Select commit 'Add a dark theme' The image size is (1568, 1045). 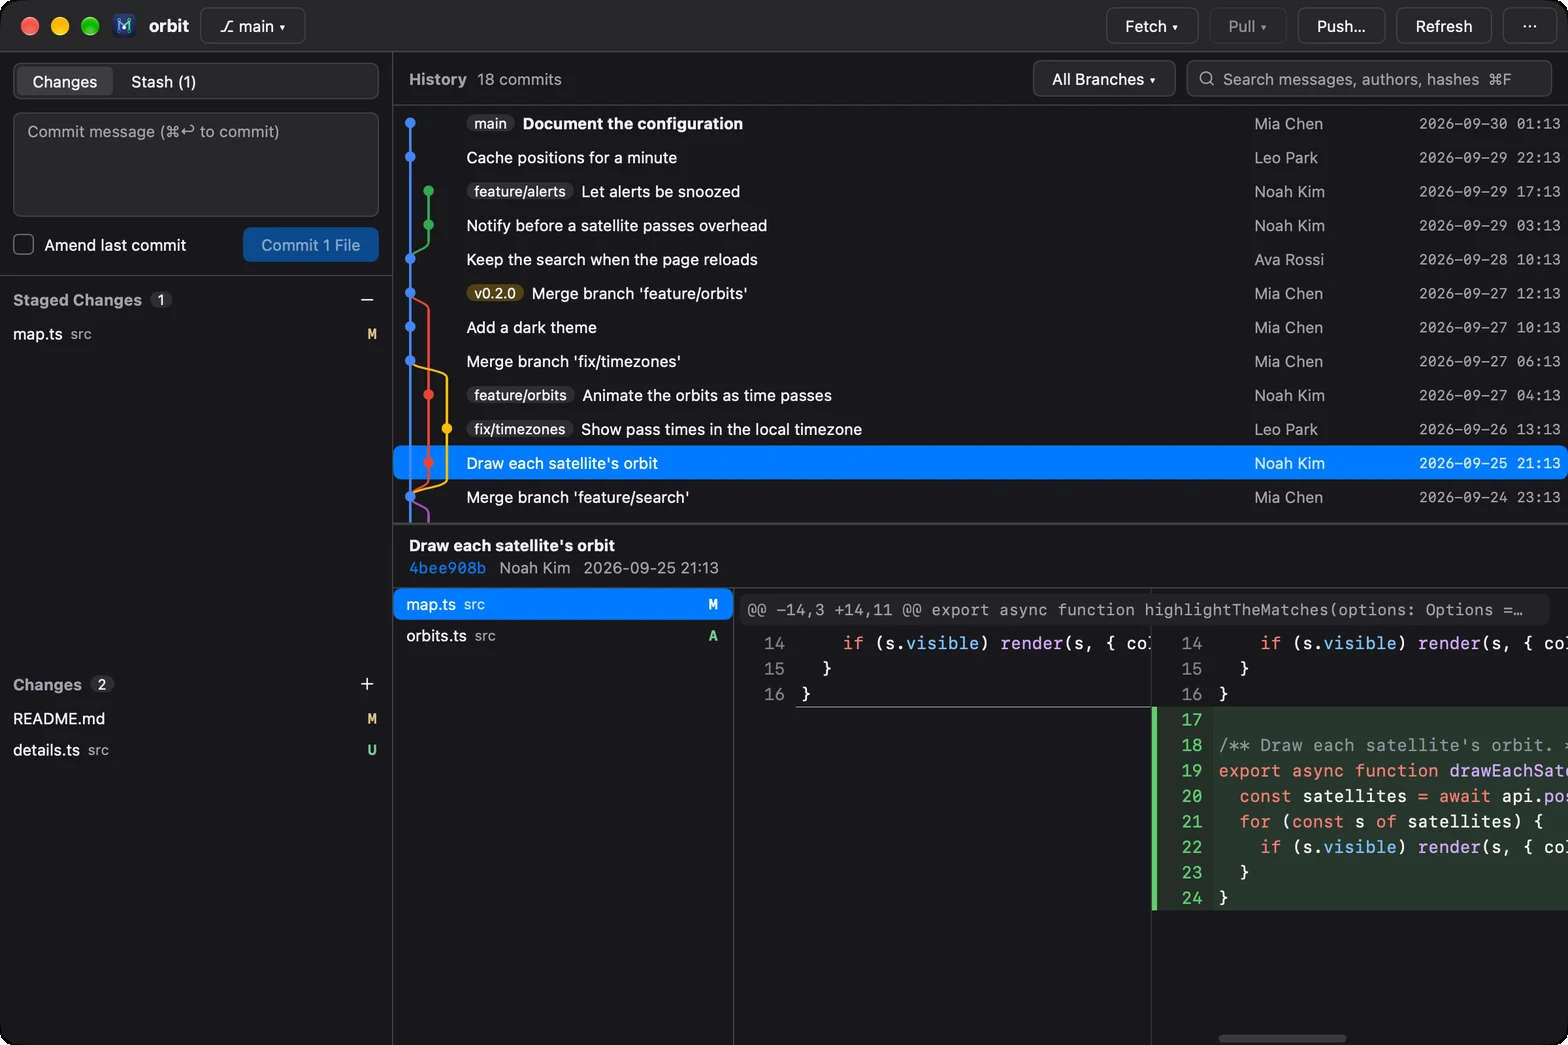[x=980, y=327]
